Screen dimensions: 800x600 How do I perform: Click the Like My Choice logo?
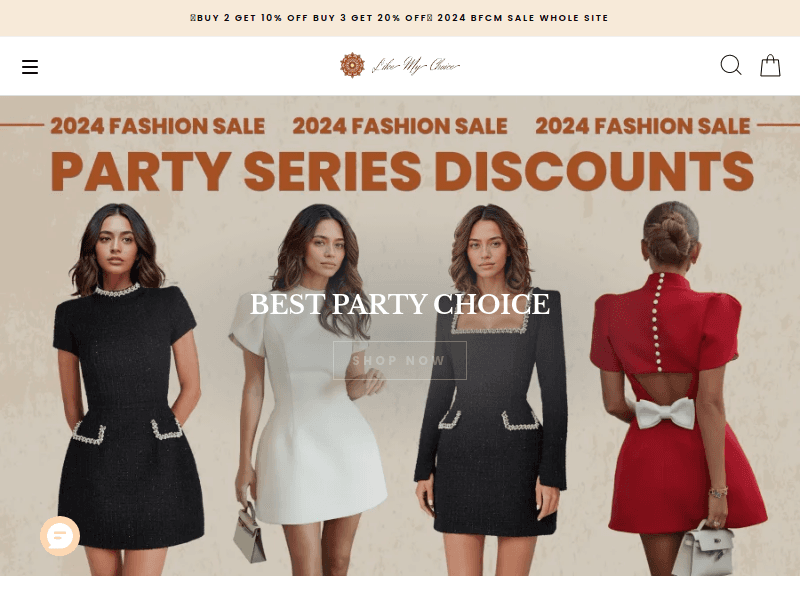point(400,65)
